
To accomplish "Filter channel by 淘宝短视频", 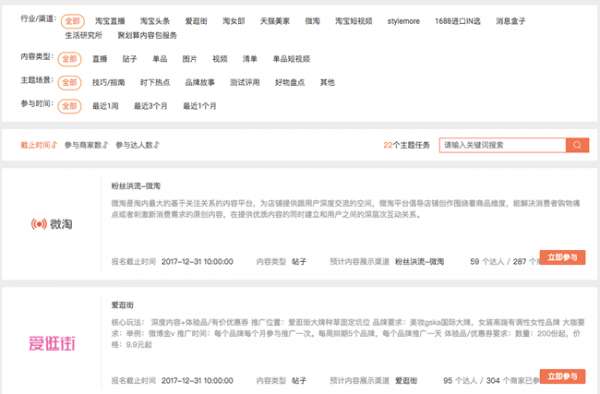I will click(x=354, y=21).
